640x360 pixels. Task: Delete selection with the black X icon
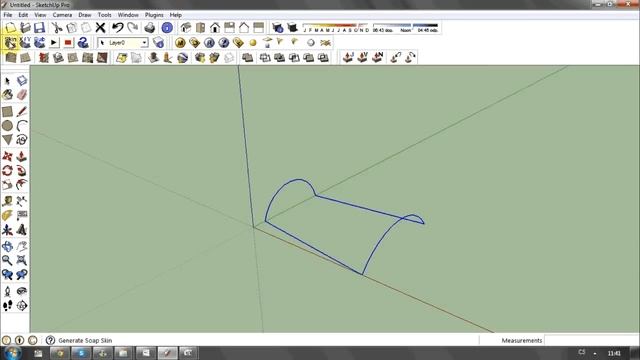(x=100, y=28)
